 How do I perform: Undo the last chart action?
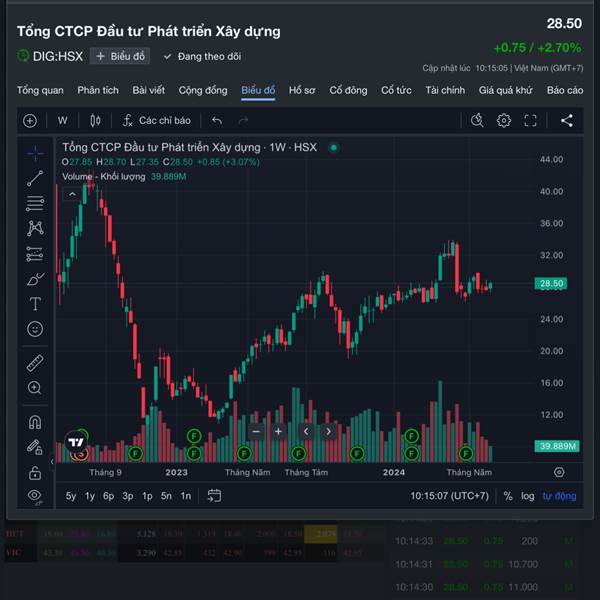point(217,121)
